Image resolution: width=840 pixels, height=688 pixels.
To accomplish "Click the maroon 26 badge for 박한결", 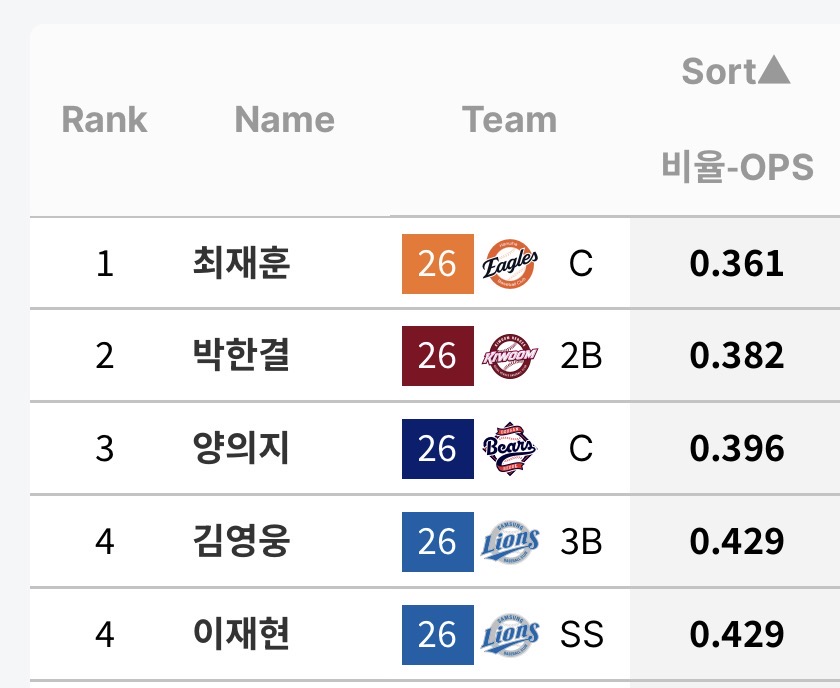I will [x=437, y=356].
